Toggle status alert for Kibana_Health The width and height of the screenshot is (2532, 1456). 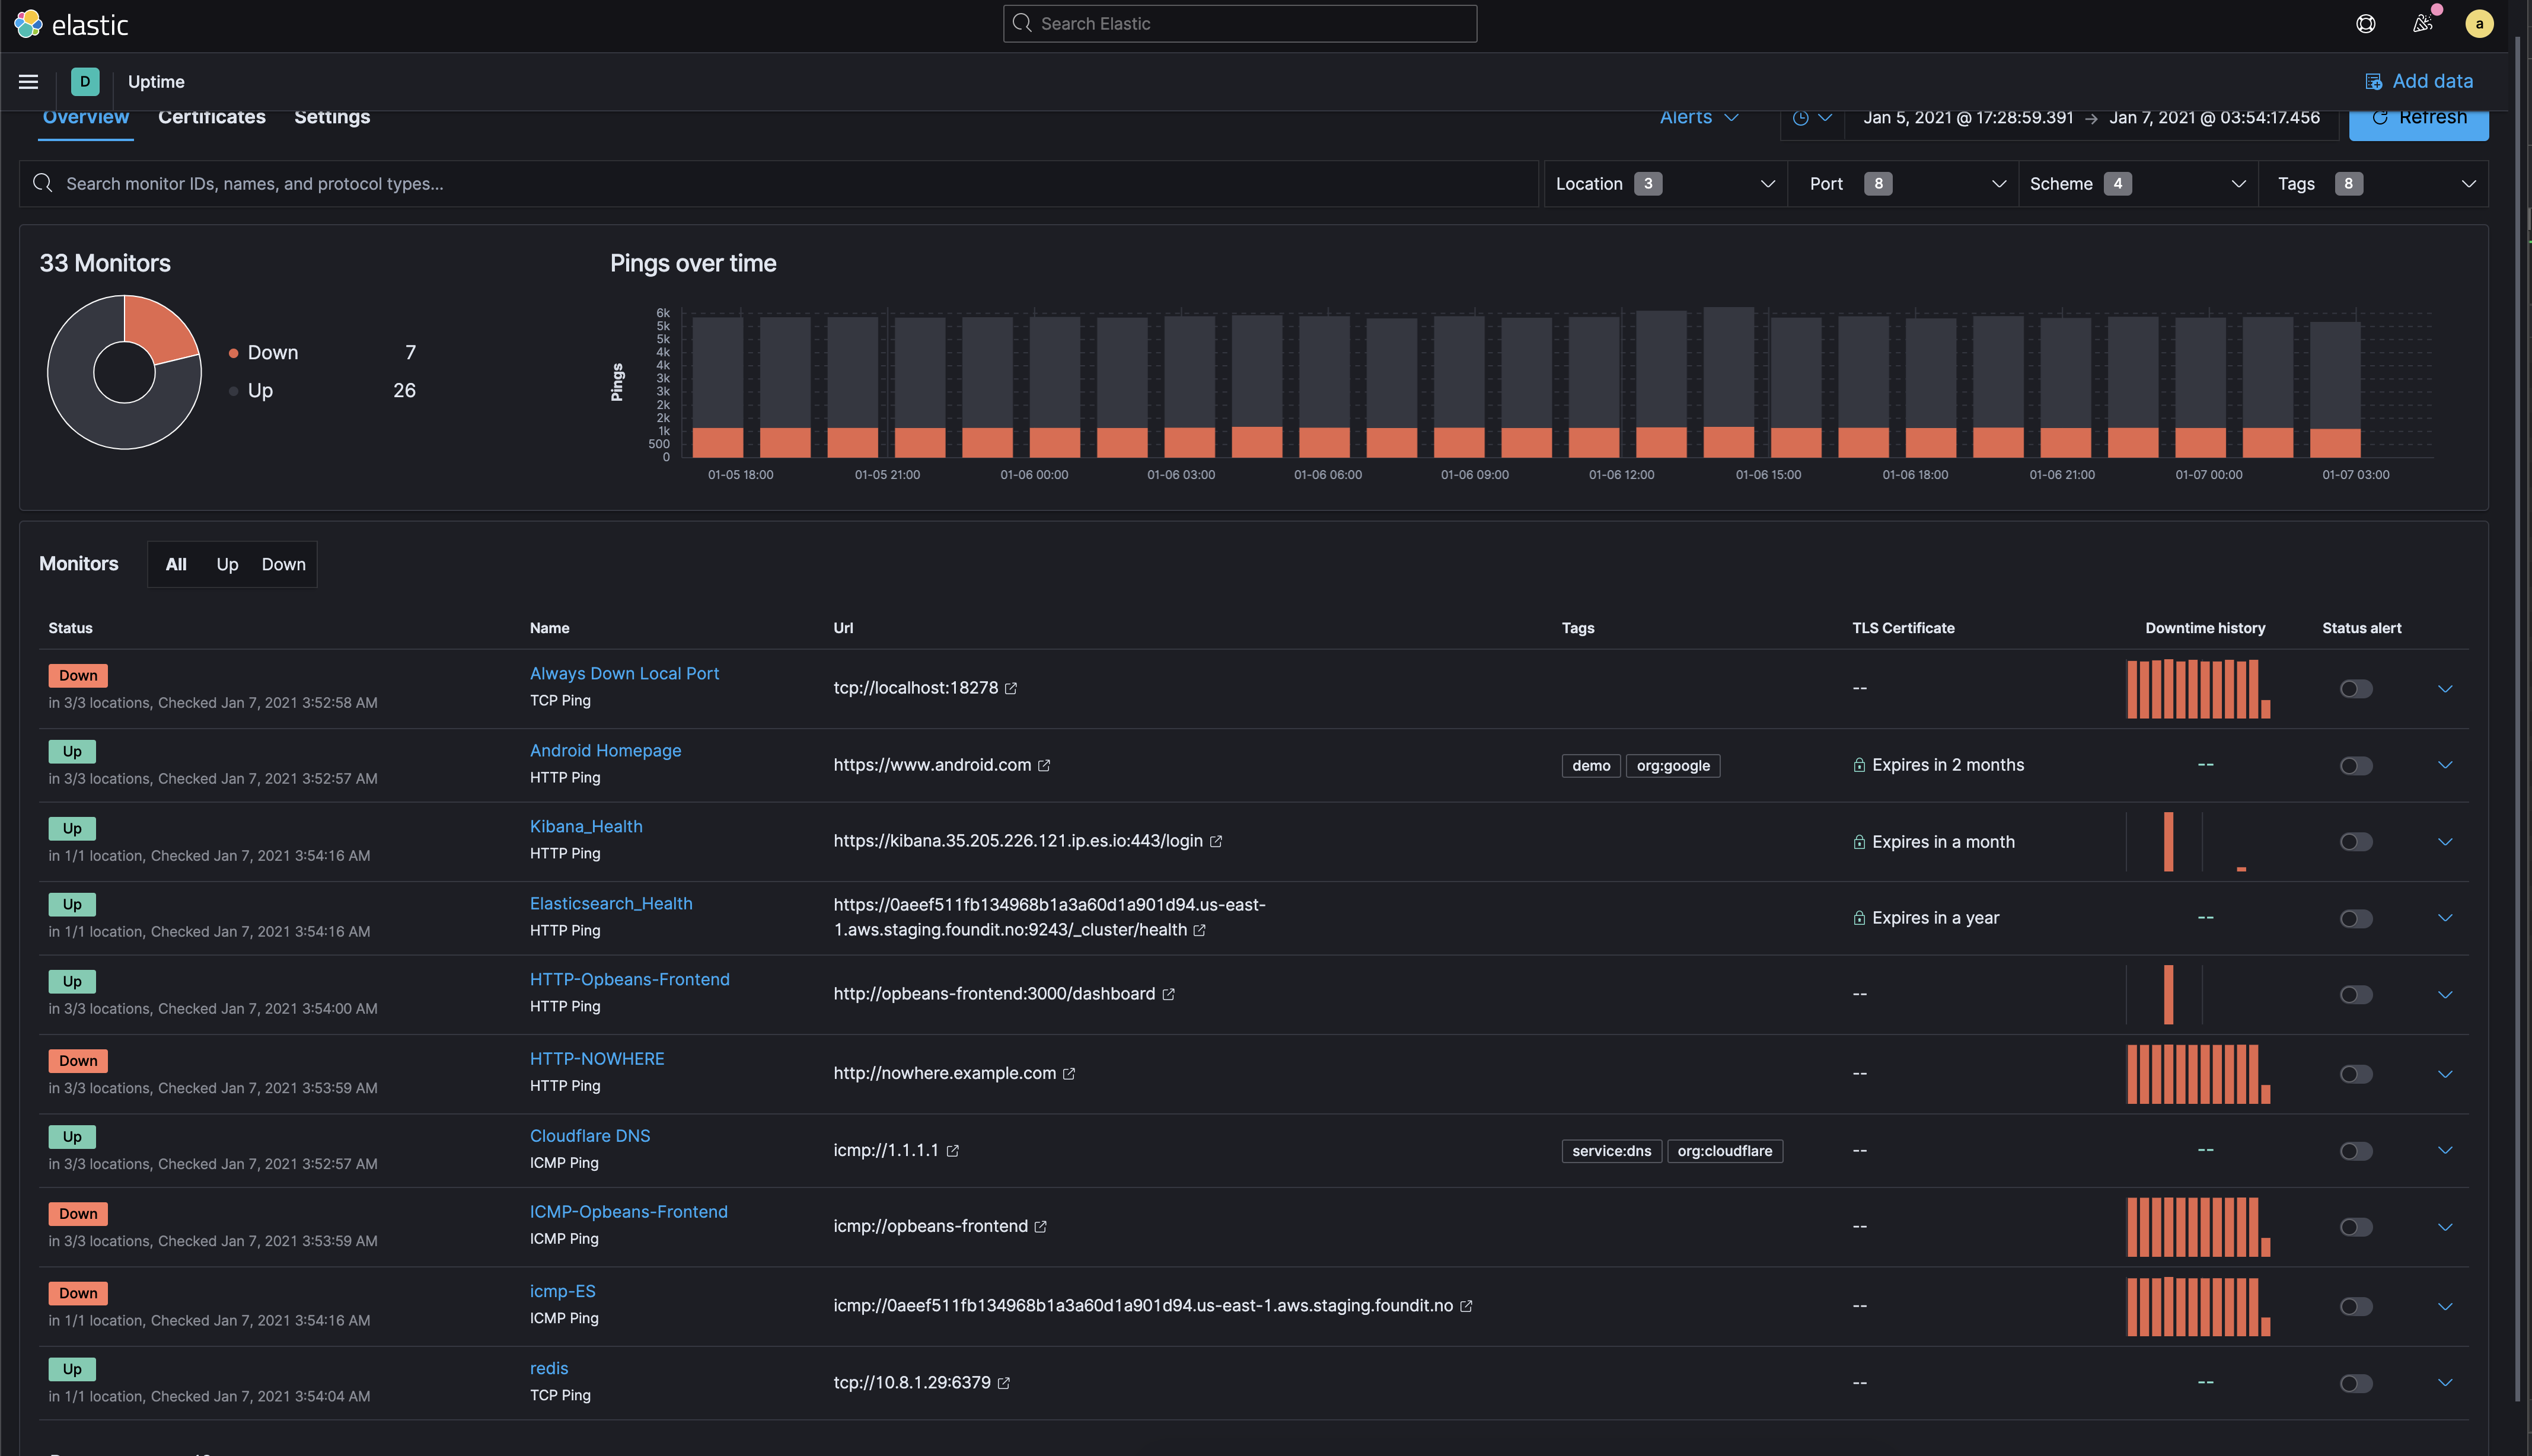[x=2356, y=842]
